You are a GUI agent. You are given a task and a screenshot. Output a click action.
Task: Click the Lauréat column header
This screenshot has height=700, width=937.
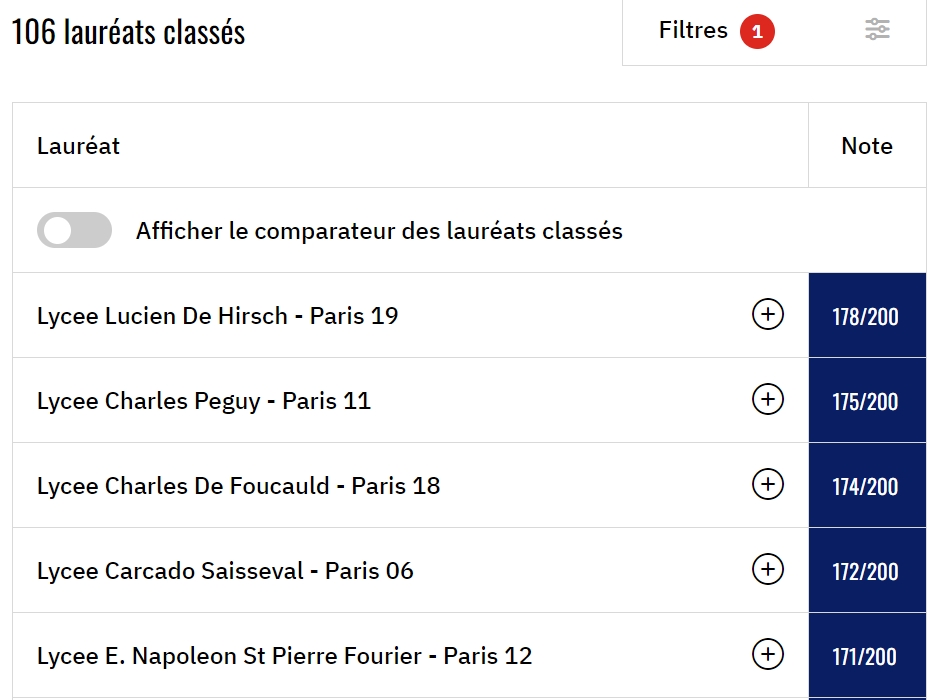point(79,146)
